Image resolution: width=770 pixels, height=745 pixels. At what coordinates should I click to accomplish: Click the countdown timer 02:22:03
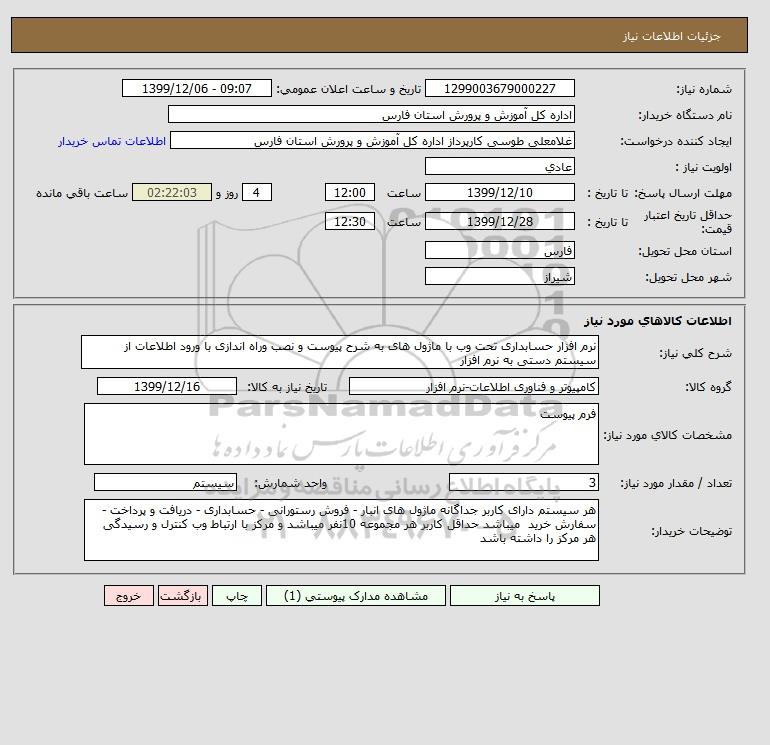point(172,193)
